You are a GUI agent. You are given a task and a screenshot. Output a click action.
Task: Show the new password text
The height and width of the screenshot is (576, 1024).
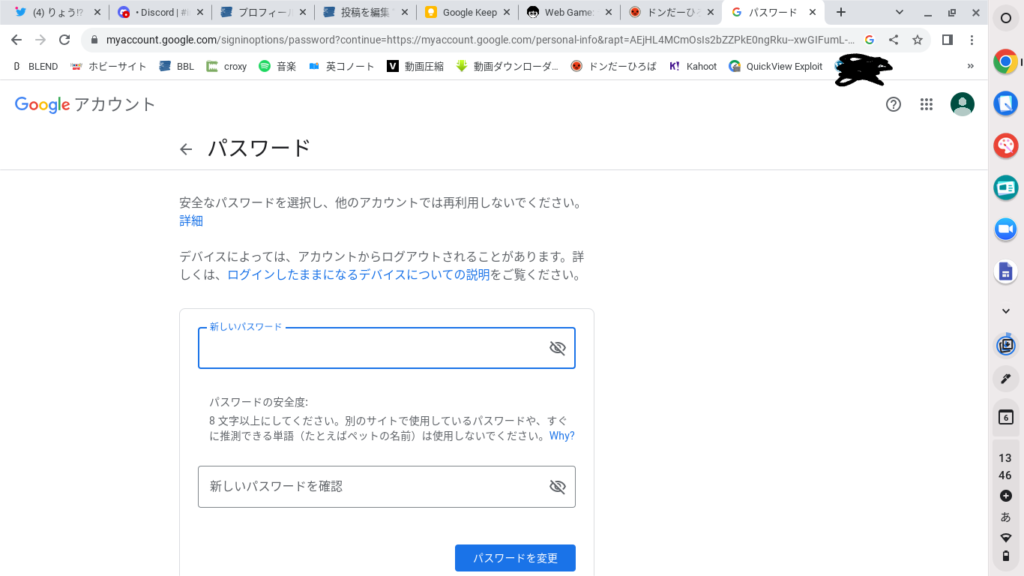coord(557,348)
